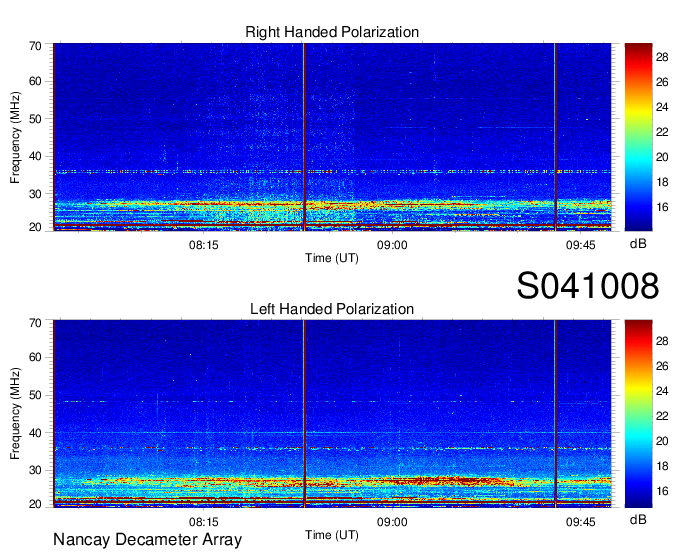Click the 'Left Handed Polarization' title
Screen dimensions: 680x552
(x=332, y=309)
